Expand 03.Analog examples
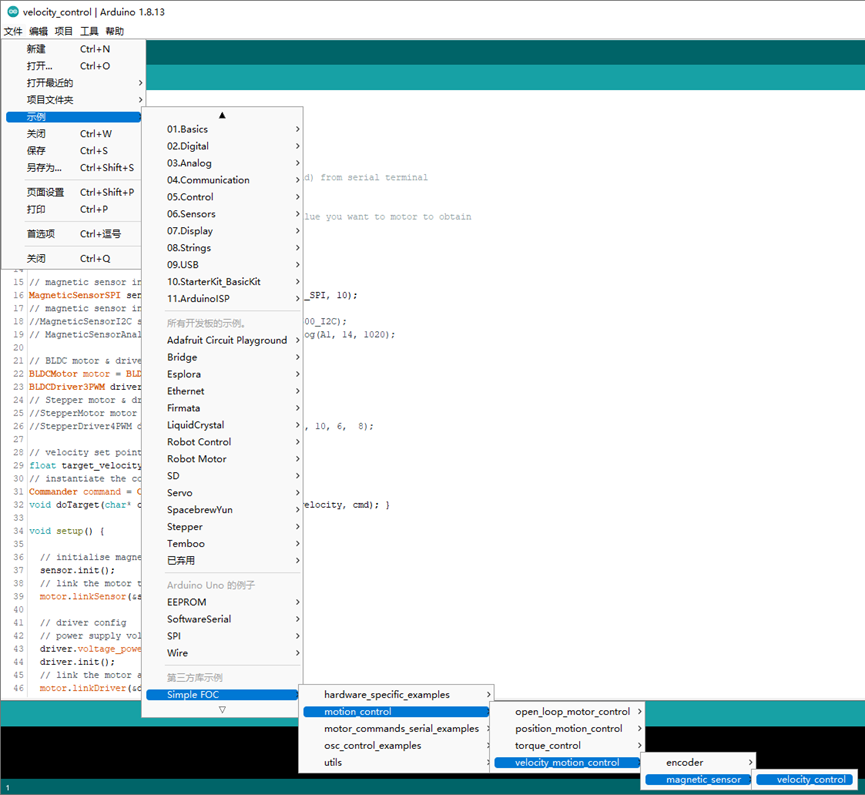865x795 pixels. (223, 163)
